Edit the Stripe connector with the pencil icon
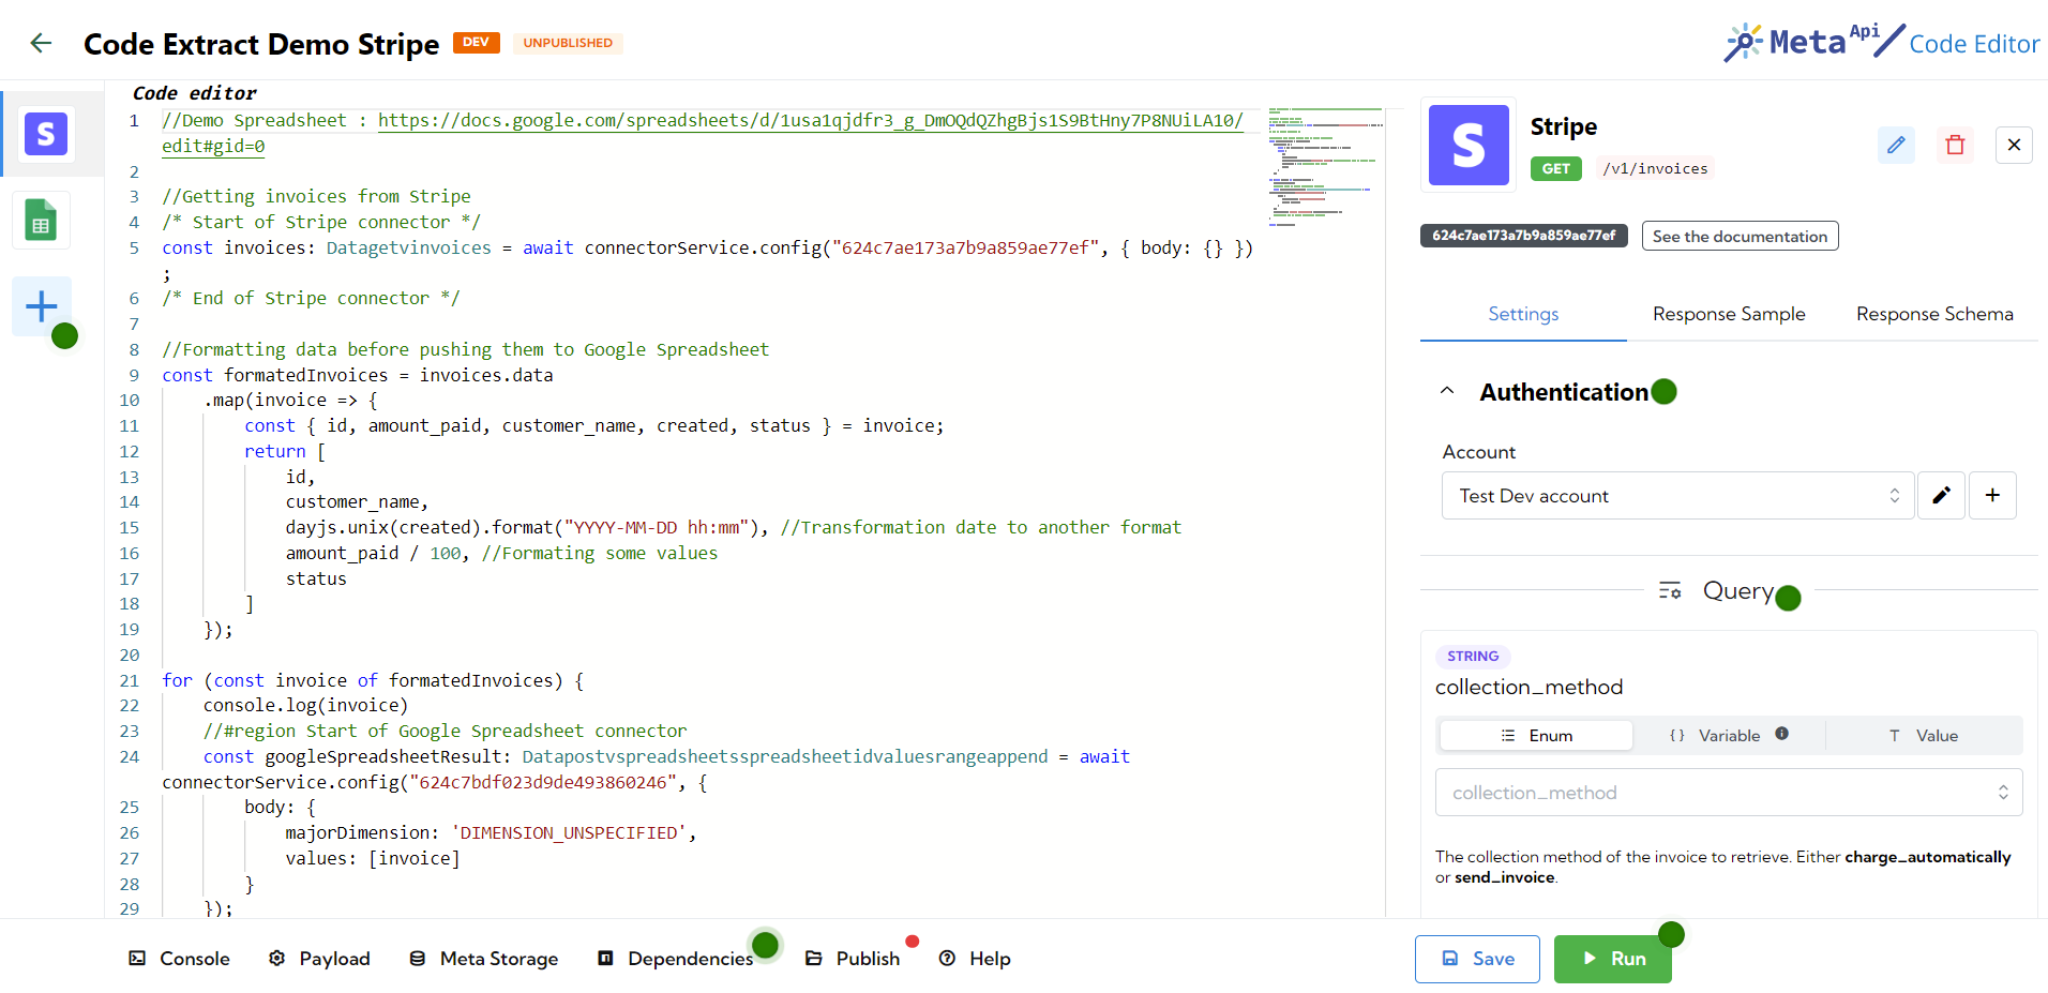This screenshot has width=2048, height=993. [x=1896, y=145]
